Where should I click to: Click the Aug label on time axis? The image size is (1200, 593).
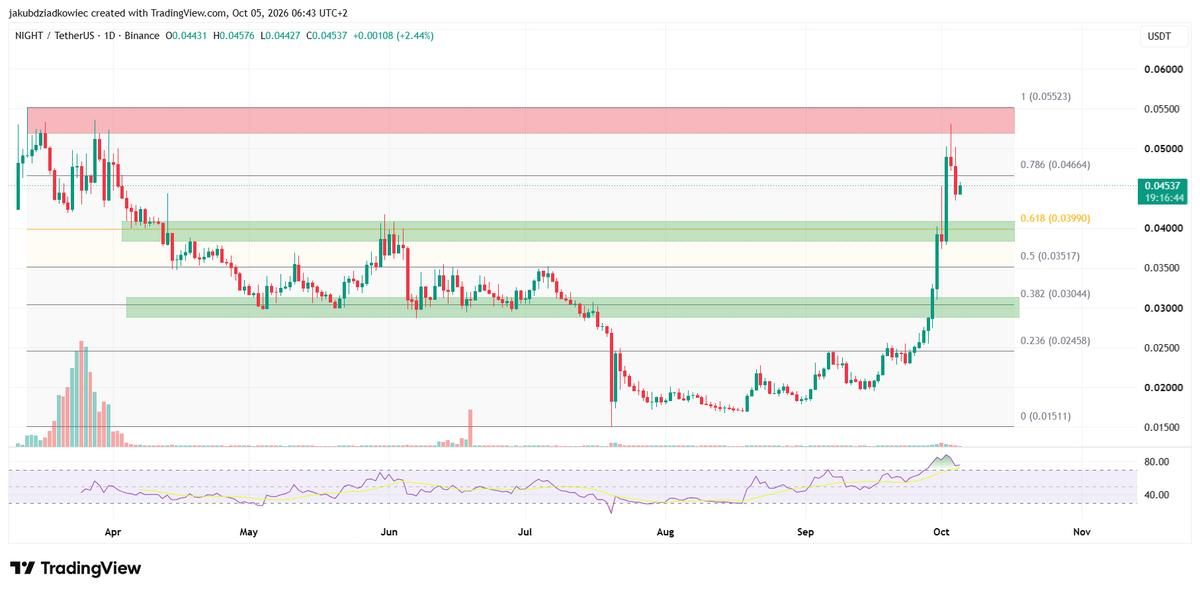[665, 533]
